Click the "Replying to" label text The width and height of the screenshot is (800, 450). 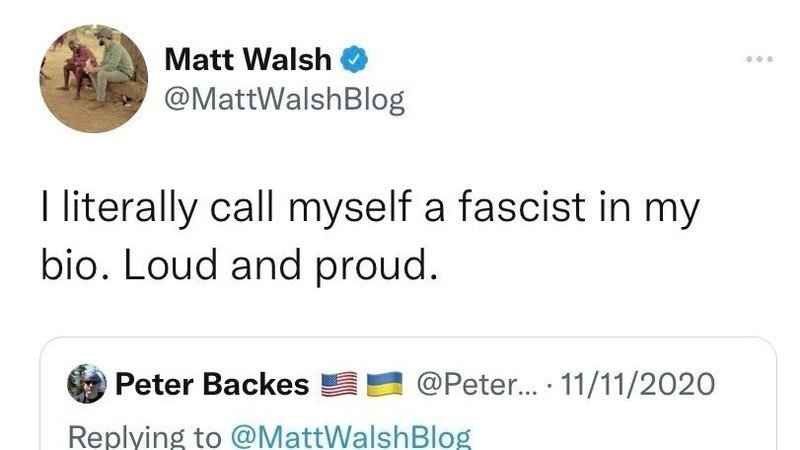(x=142, y=436)
